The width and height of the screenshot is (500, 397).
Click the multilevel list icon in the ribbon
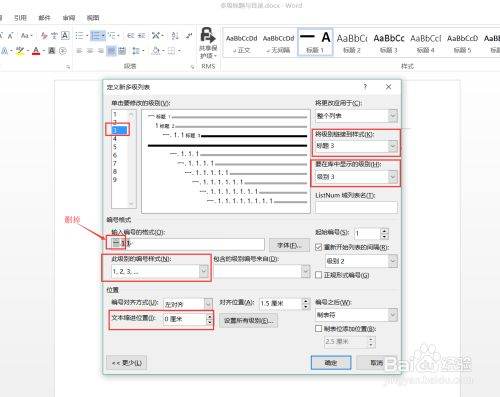pyautogui.click(x=113, y=35)
